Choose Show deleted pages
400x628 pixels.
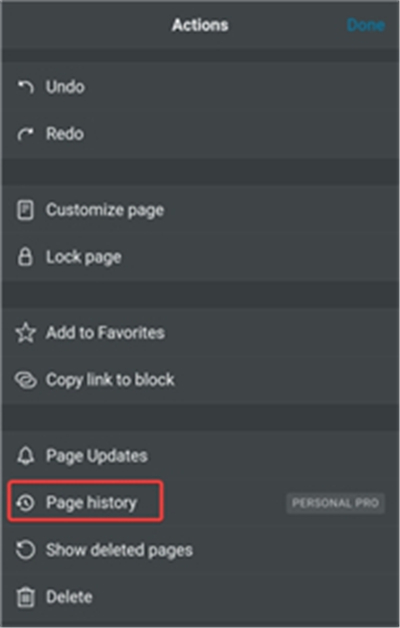click(200, 550)
